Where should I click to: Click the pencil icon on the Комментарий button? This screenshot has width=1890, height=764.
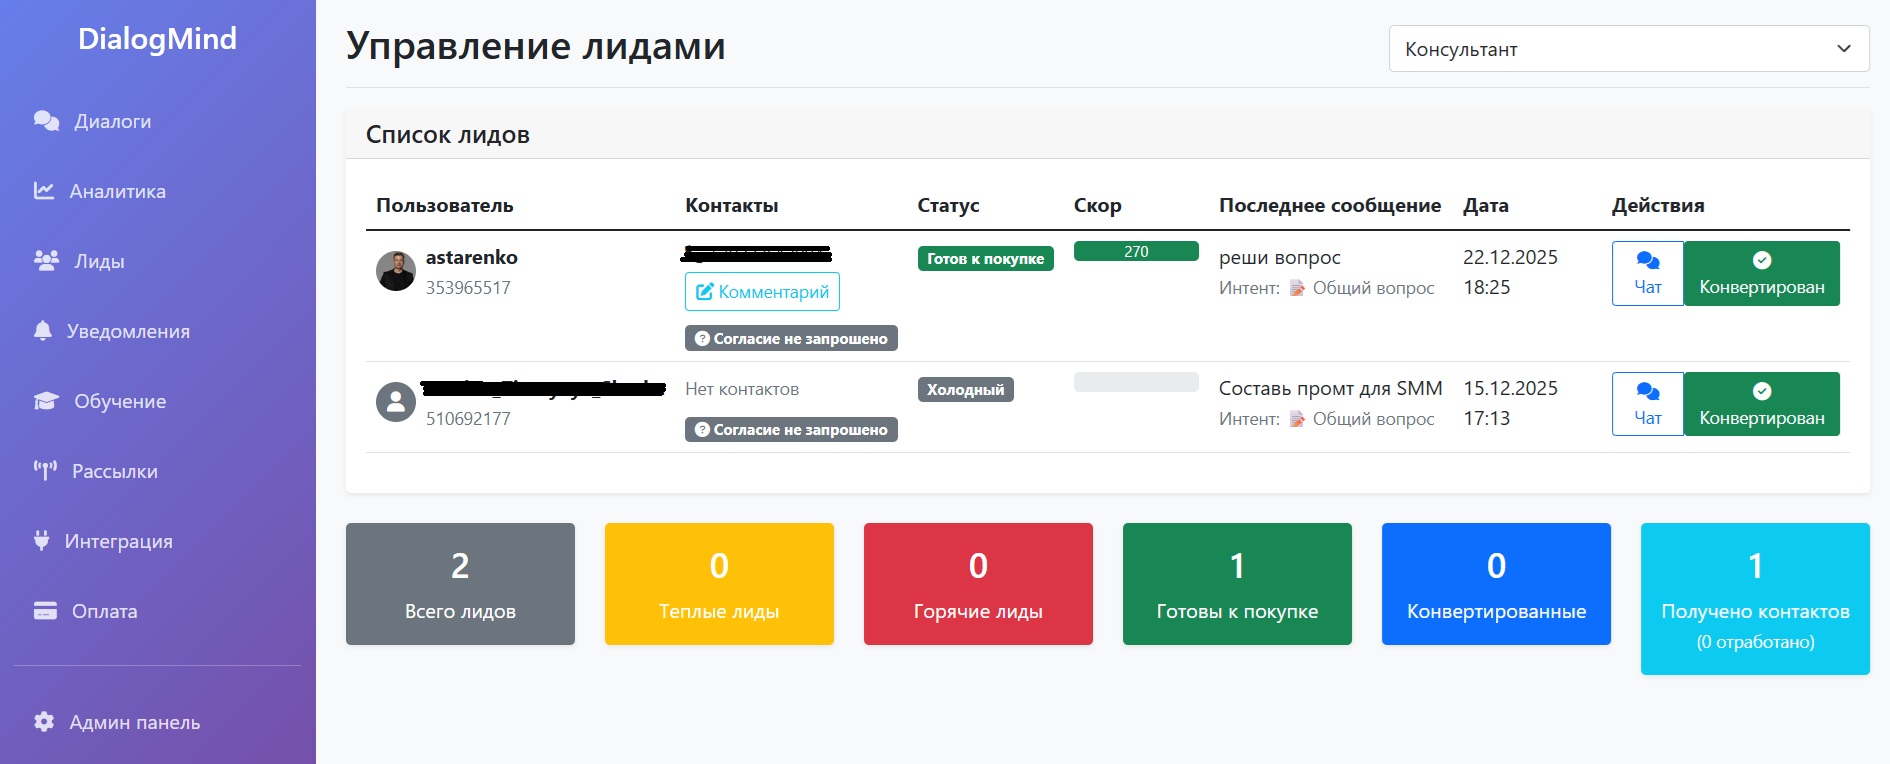click(704, 291)
